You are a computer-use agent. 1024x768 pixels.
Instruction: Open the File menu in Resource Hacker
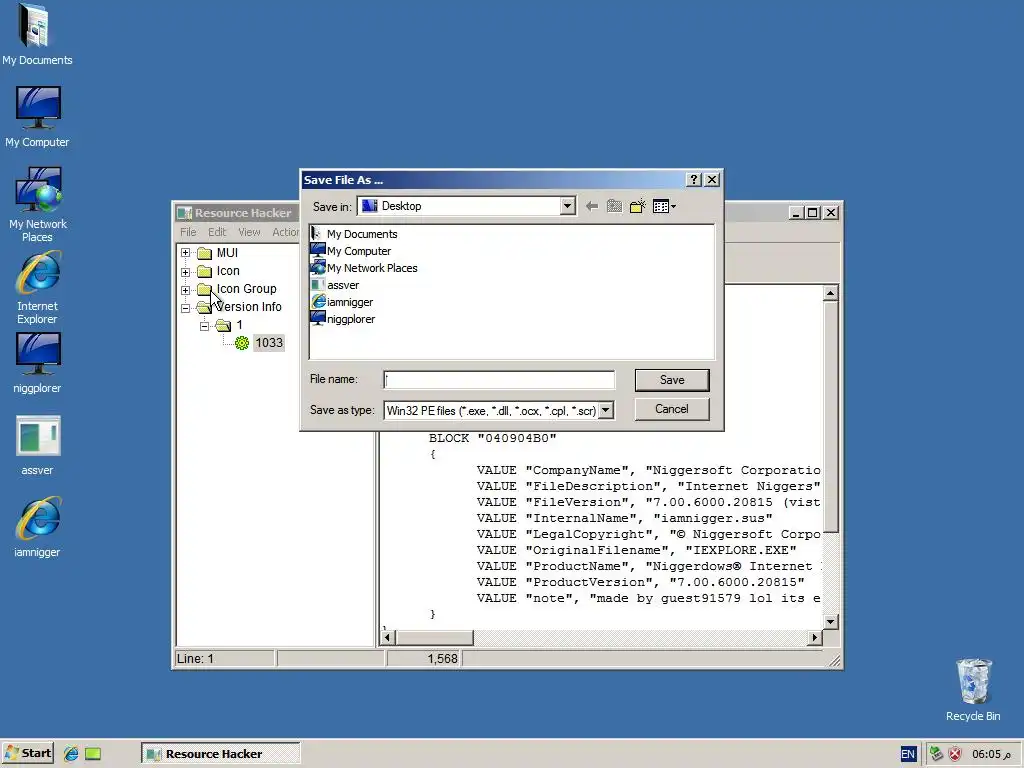pyautogui.click(x=188, y=232)
